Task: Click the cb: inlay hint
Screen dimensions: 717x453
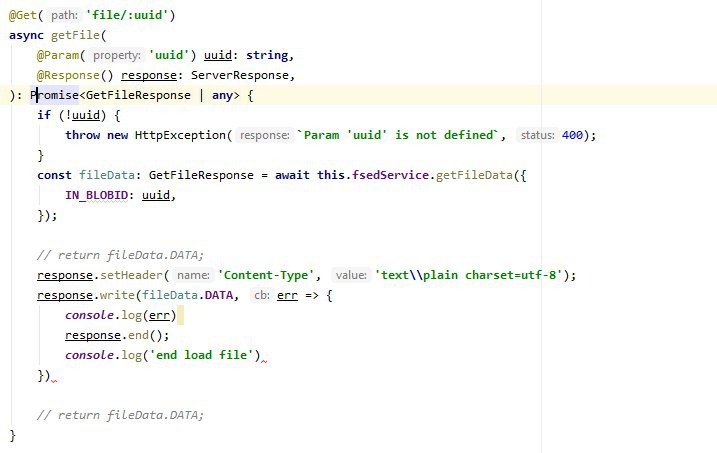Action: (262, 295)
